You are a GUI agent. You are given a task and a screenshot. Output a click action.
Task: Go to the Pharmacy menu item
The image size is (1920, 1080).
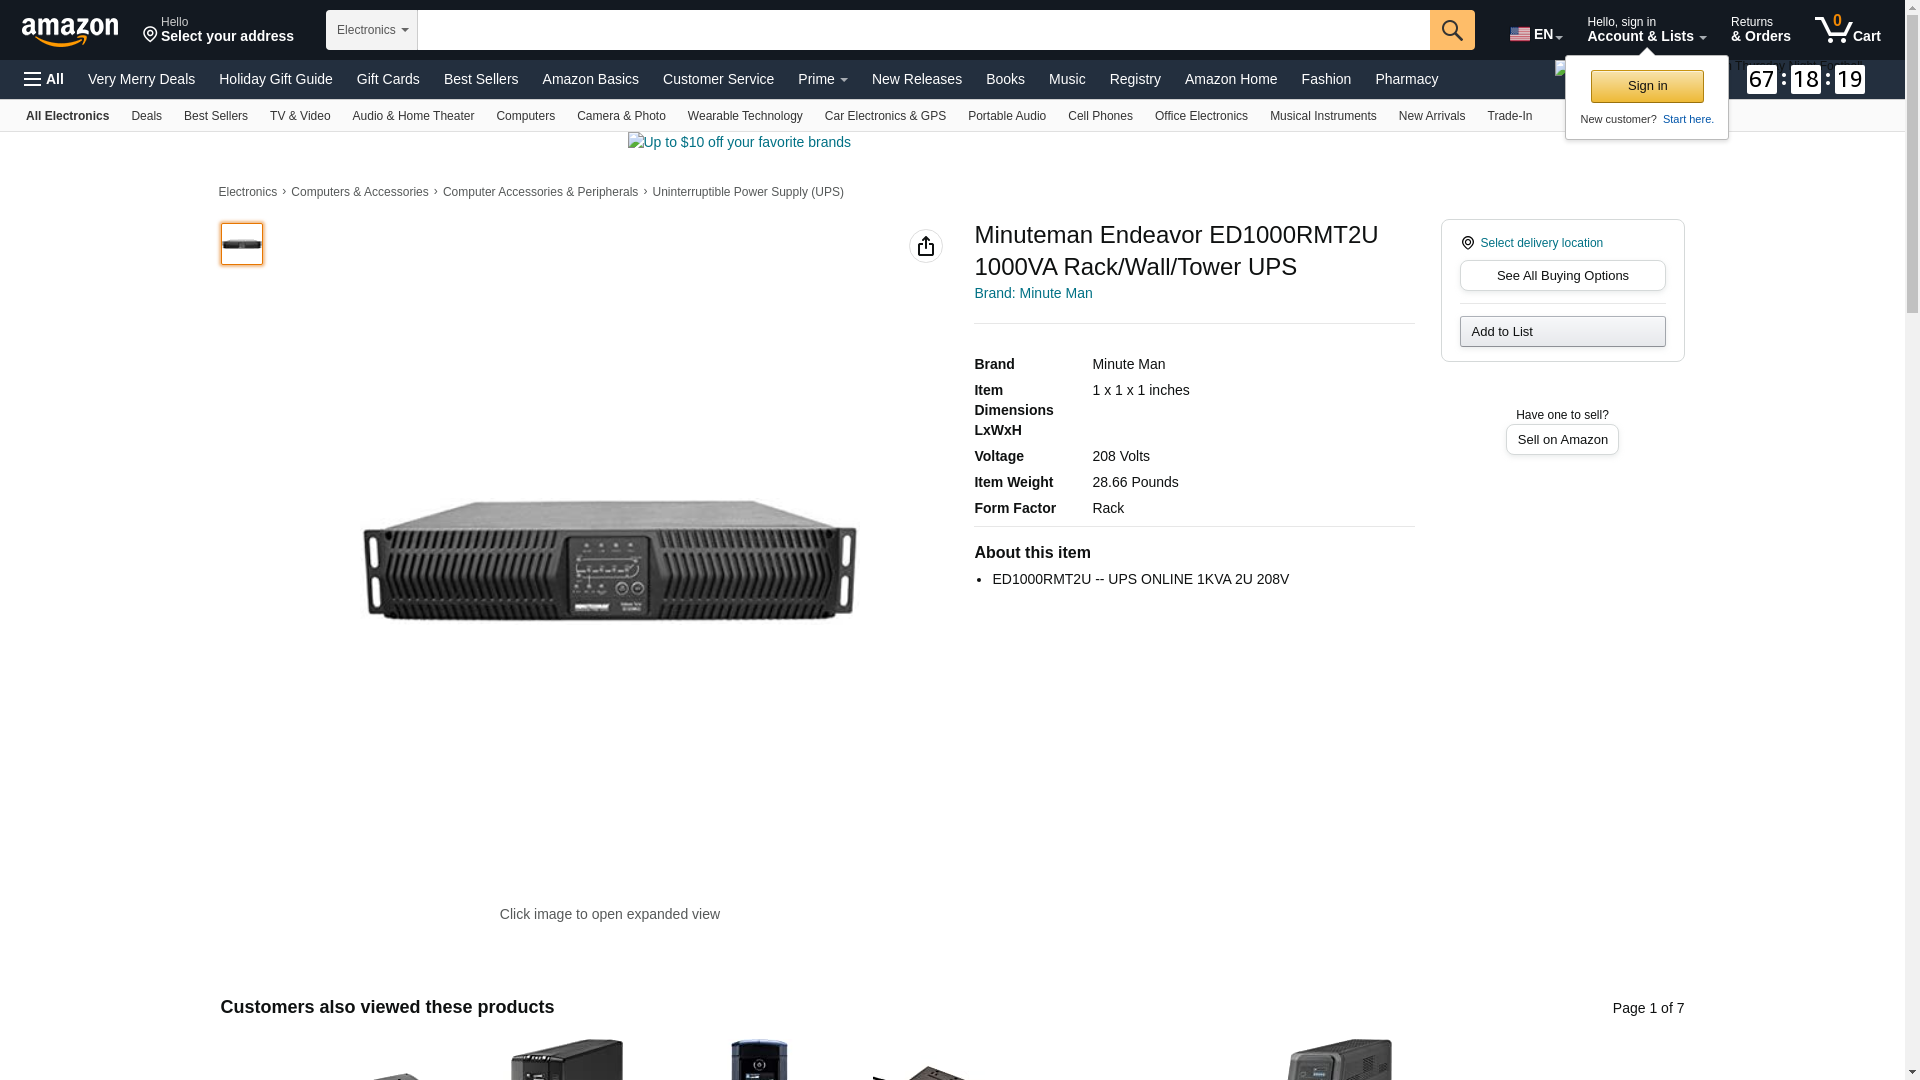[x=1405, y=79]
